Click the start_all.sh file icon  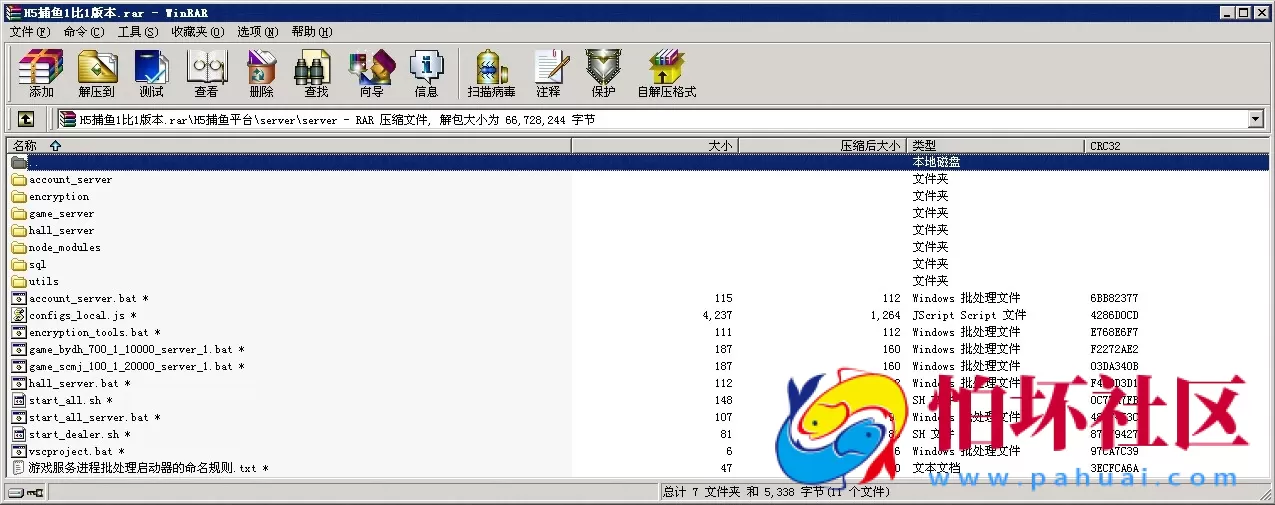[19, 400]
